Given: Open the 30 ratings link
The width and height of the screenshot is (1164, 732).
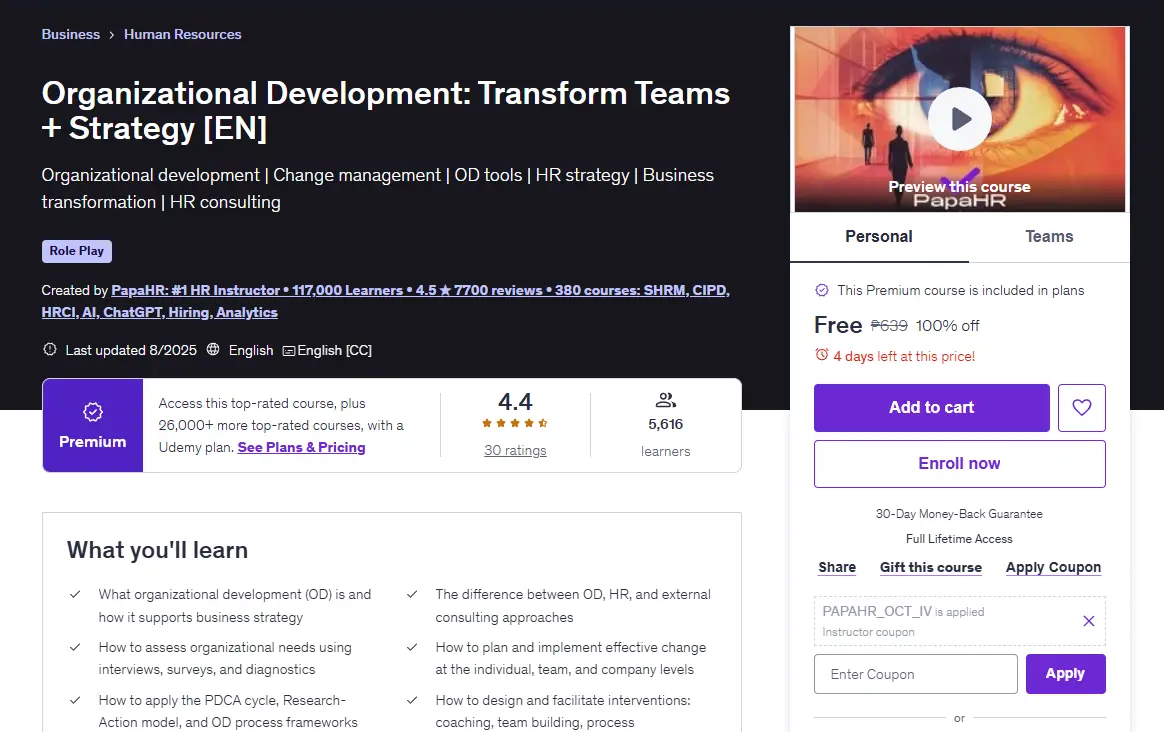Looking at the screenshot, I should (x=515, y=450).
